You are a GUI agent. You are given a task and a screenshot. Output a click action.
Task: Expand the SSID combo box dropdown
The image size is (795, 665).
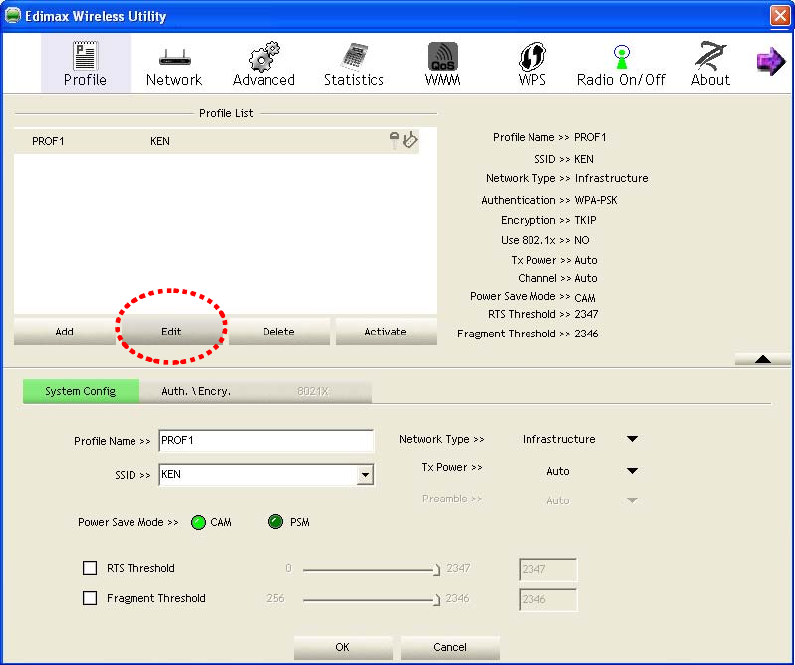pyautogui.click(x=365, y=475)
